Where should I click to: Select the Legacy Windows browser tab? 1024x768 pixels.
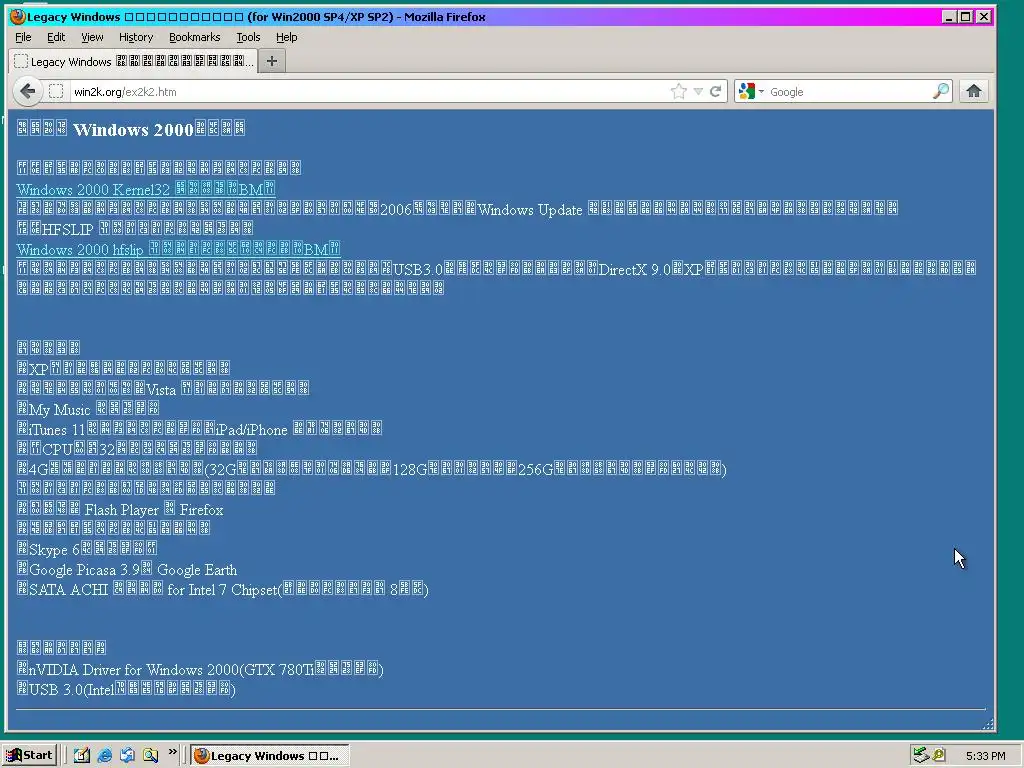(133, 61)
